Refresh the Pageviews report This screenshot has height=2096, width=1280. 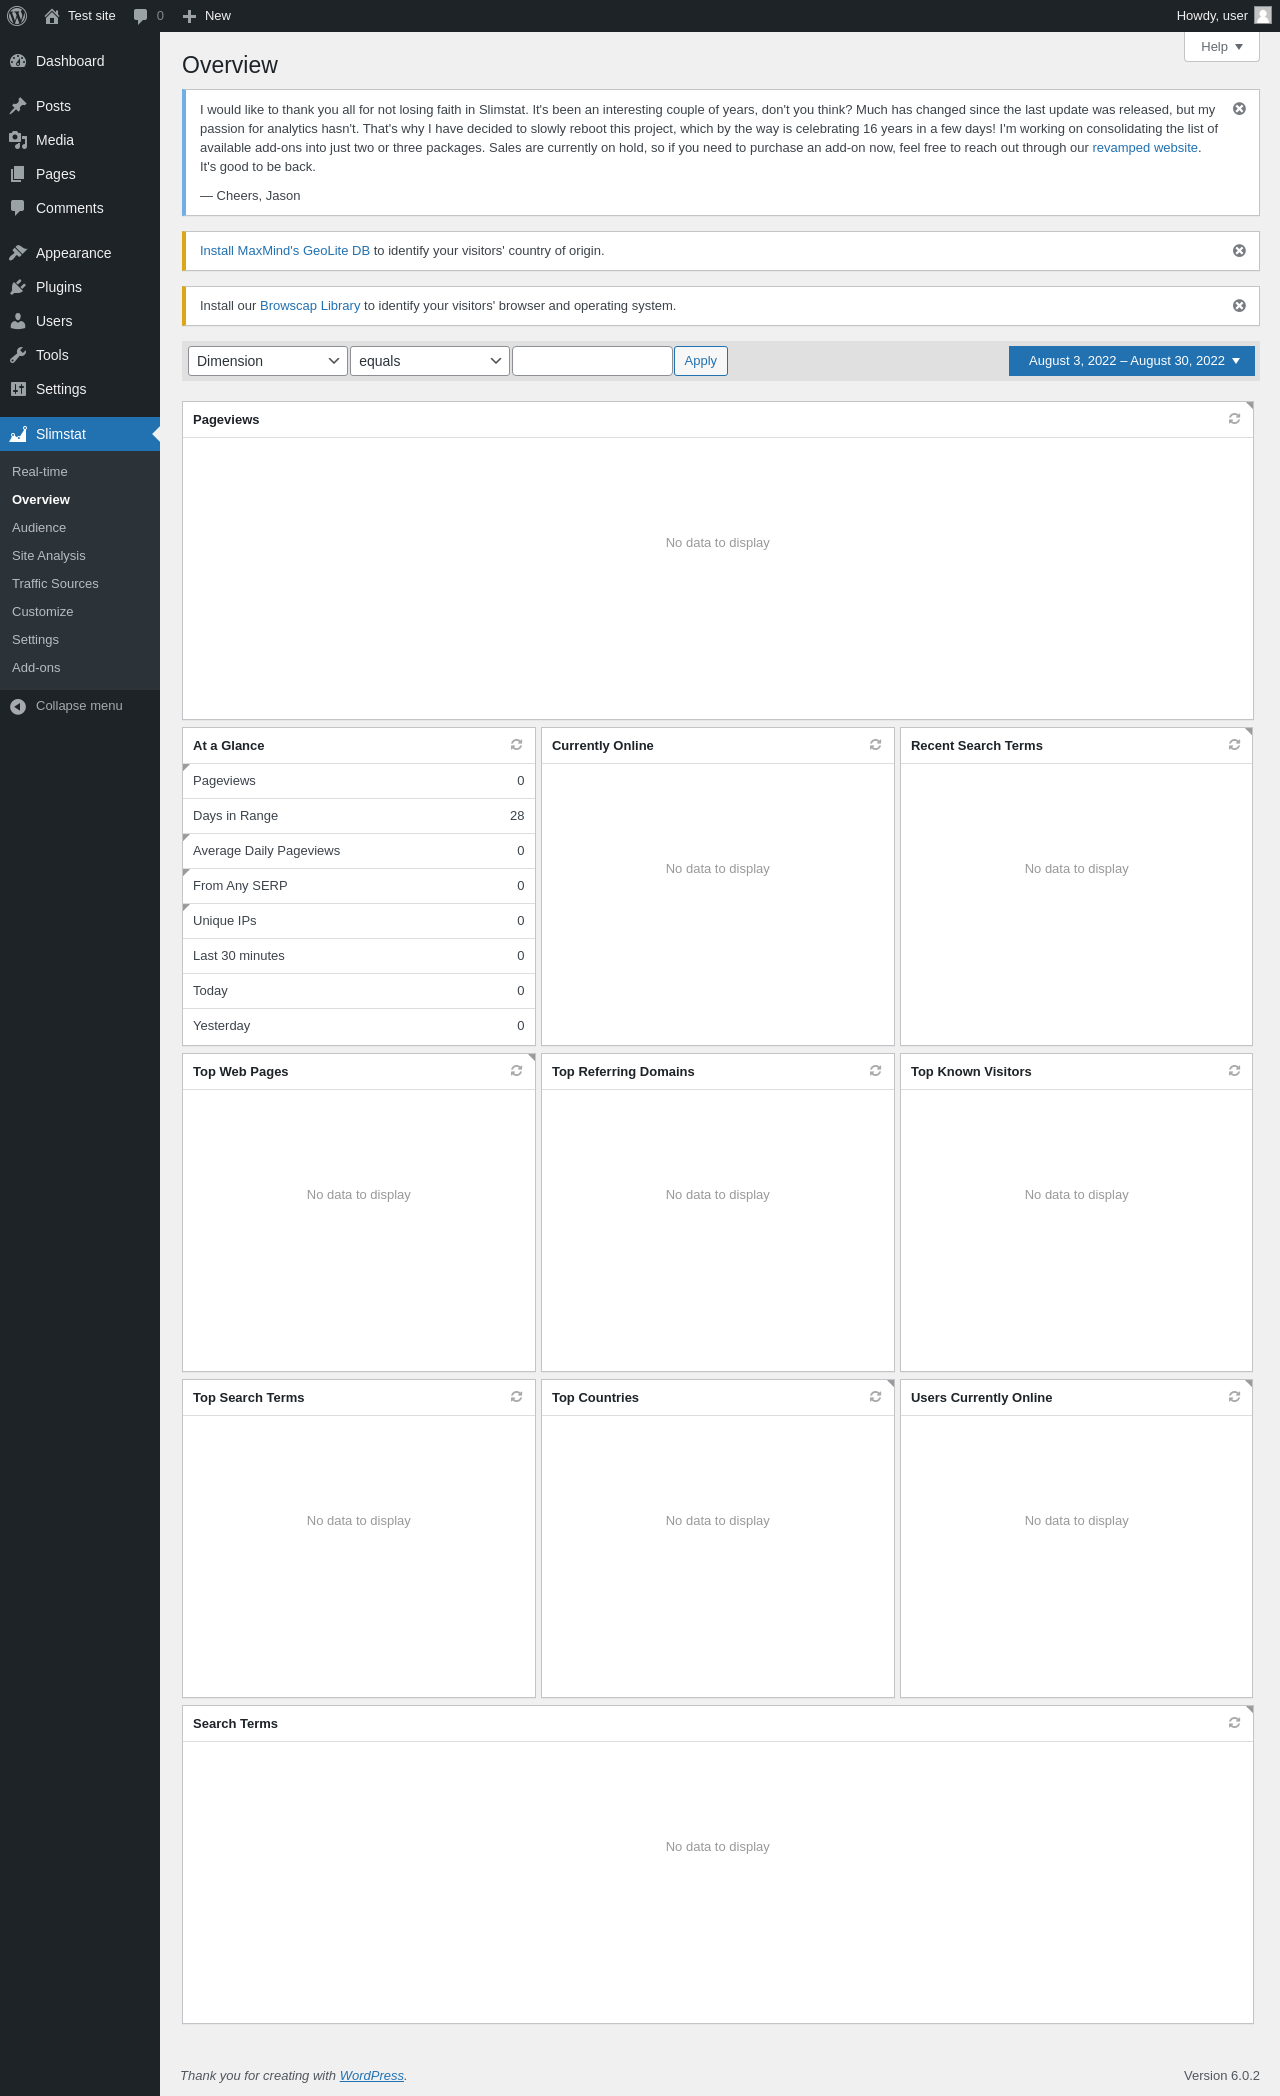tap(1234, 419)
